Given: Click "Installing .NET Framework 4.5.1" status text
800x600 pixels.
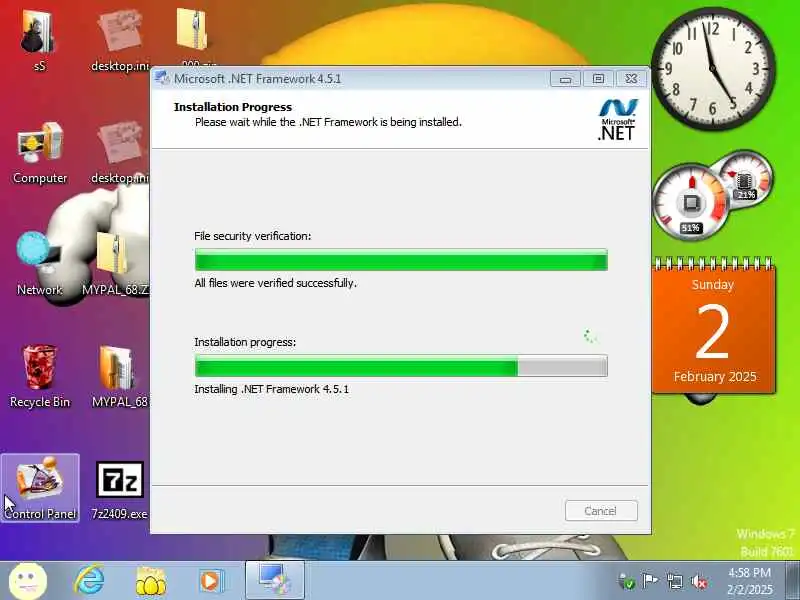Looking at the screenshot, I should point(271,389).
